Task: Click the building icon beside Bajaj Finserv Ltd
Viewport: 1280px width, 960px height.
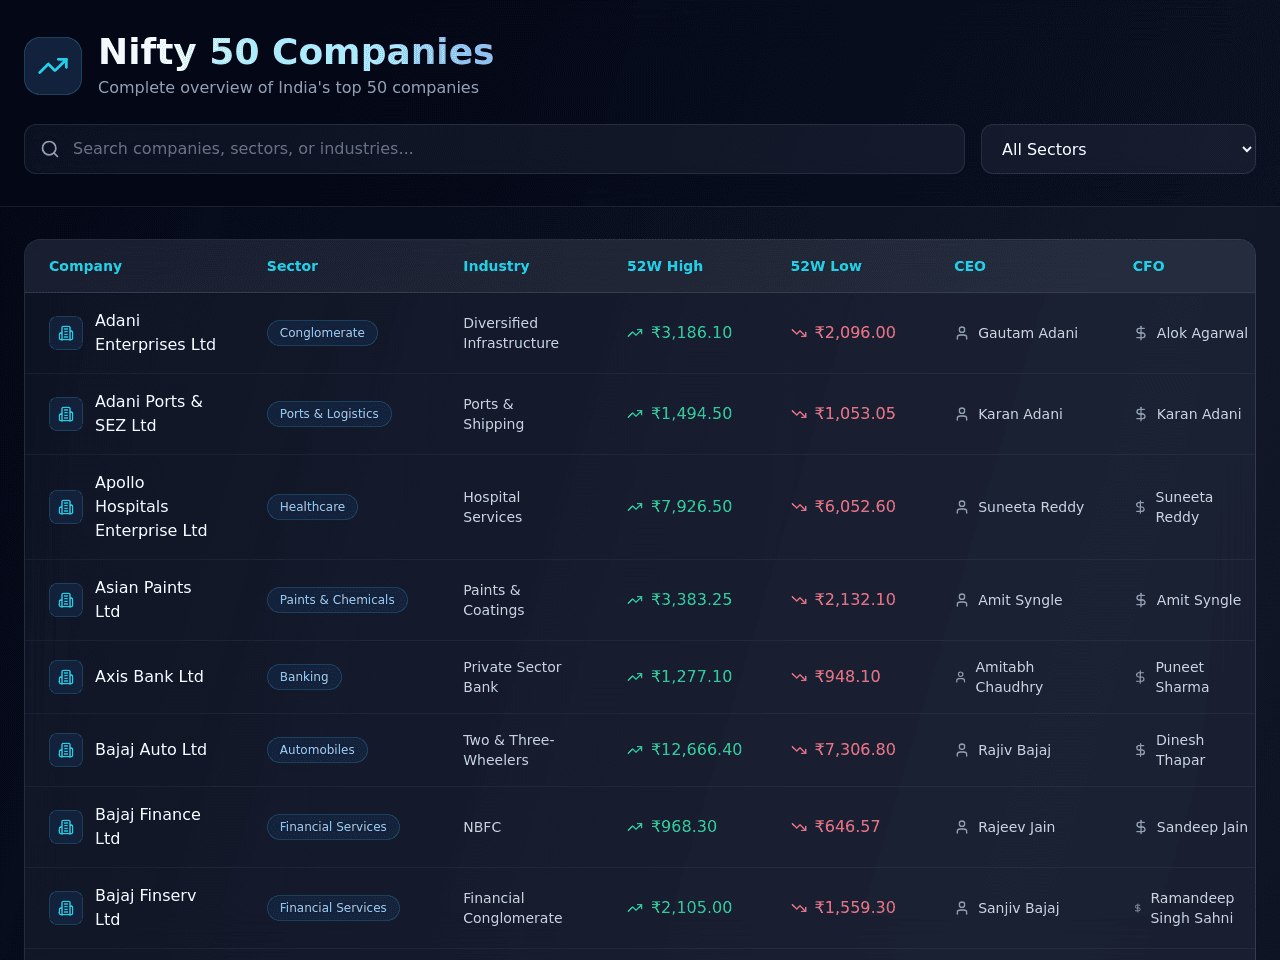Action: [66, 908]
